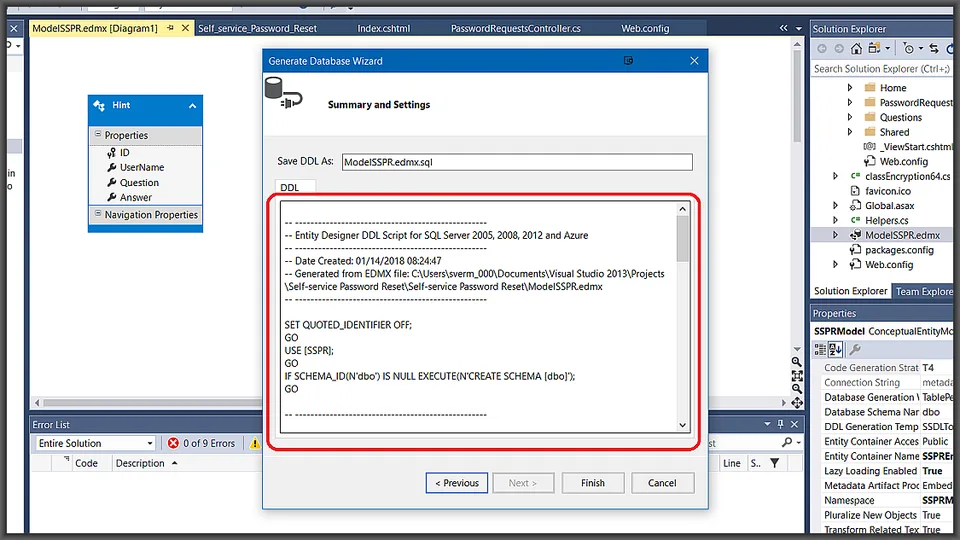The height and width of the screenshot is (540, 960).
Task: Sort Error List by Description column
Action: click(x=147, y=463)
